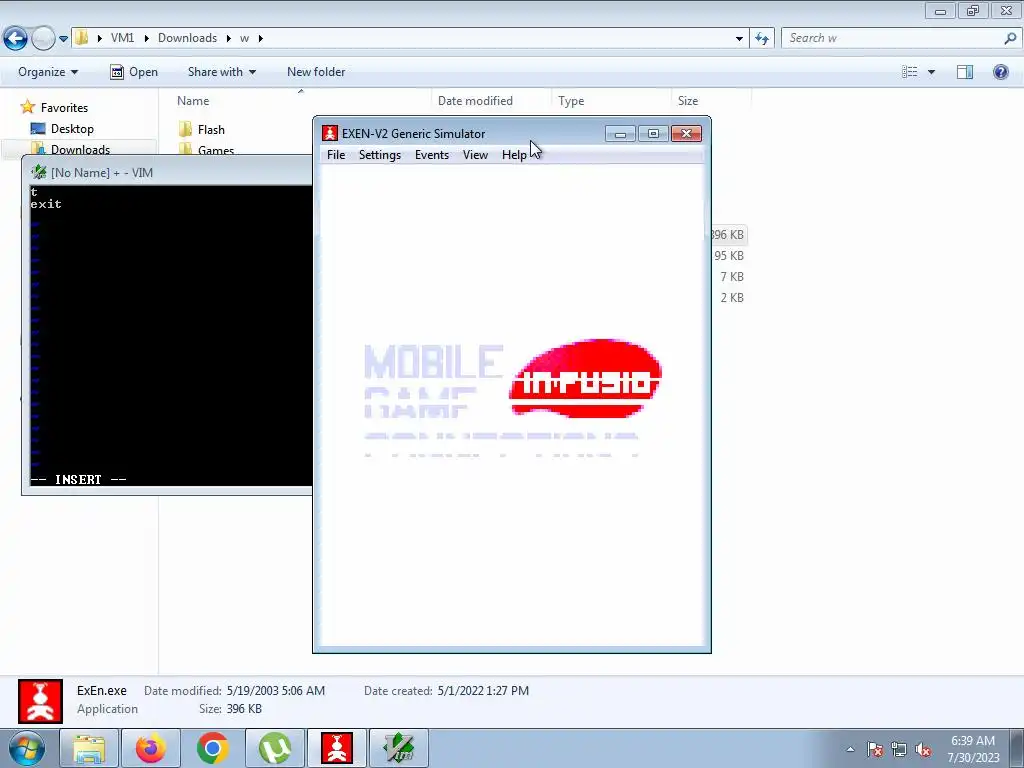The height and width of the screenshot is (768, 1024).
Task: Click the Refresh button beside address bar
Action: [x=762, y=39]
